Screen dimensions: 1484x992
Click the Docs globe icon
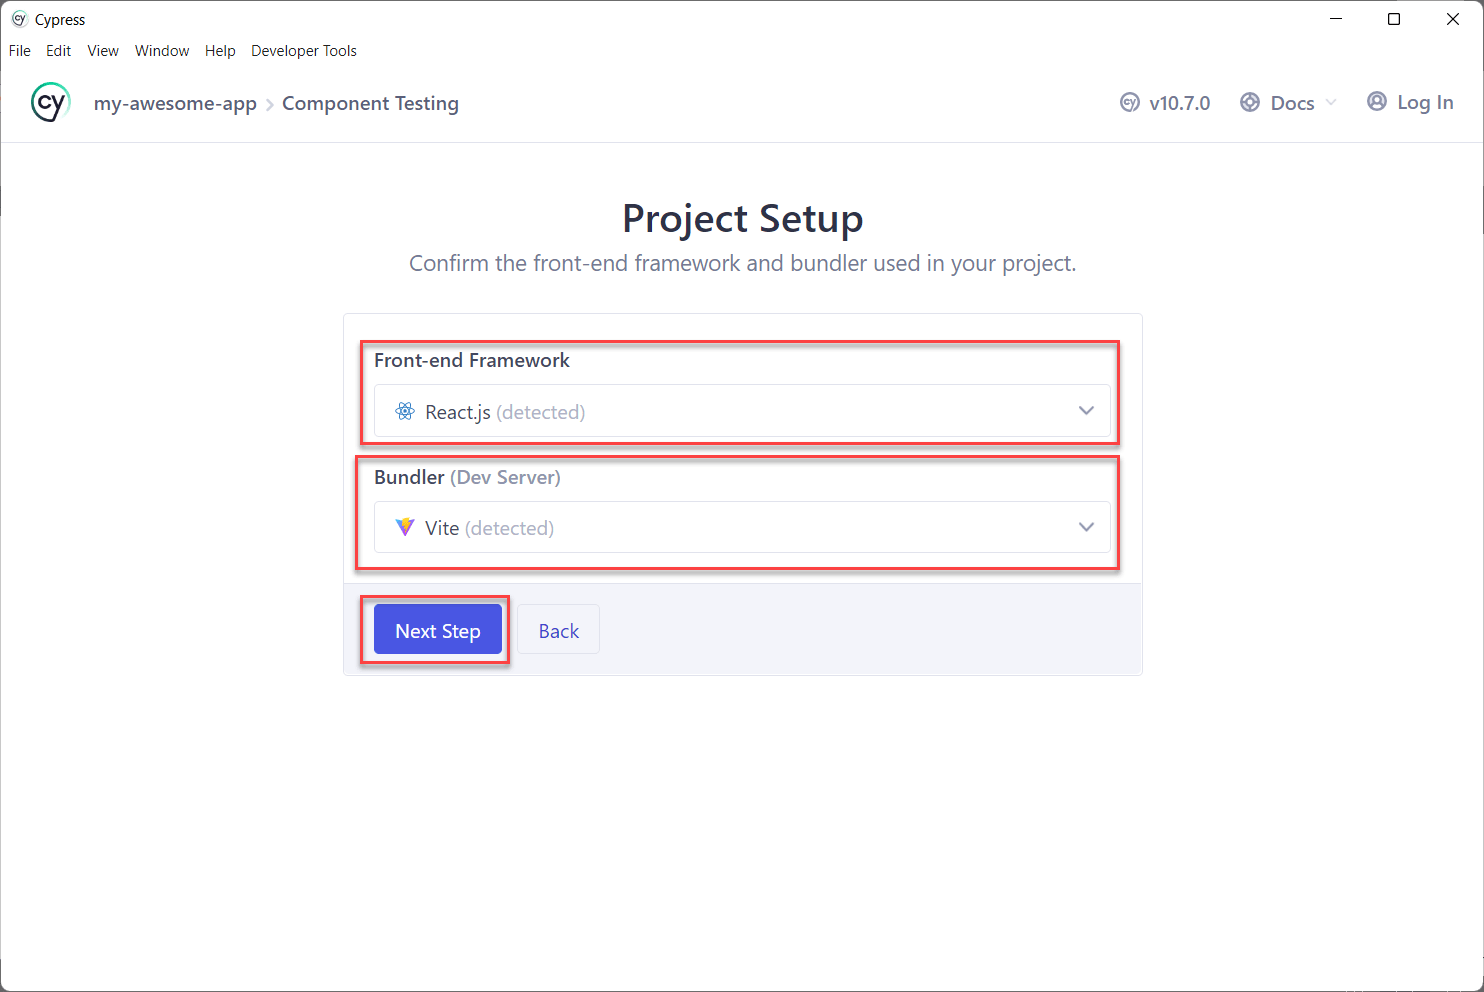tap(1249, 102)
